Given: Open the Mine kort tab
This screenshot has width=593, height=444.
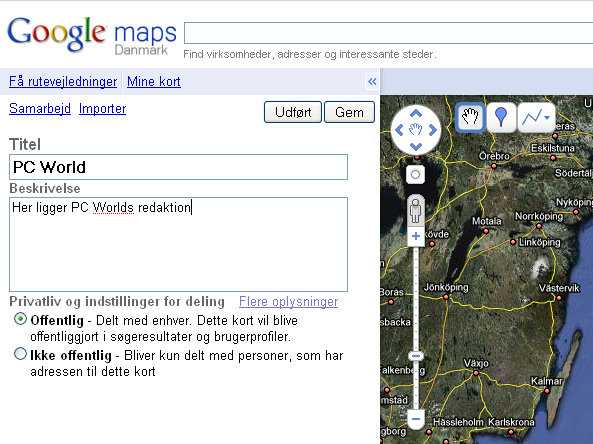Looking at the screenshot, I should pyautogui.click(x=154, y=81).
